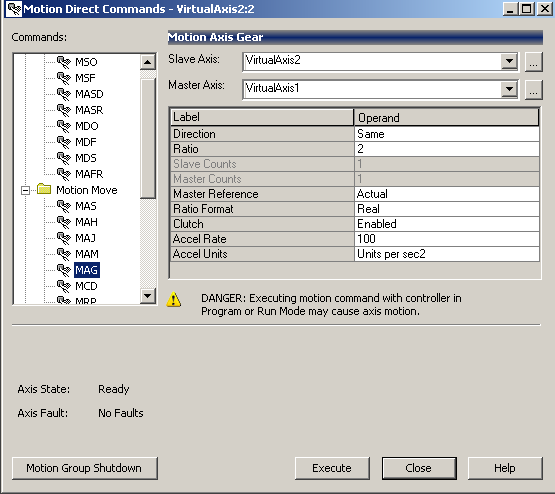Click the MSF command icon
The height and width of the screenshot is (494, 555).
pos(64,78)
